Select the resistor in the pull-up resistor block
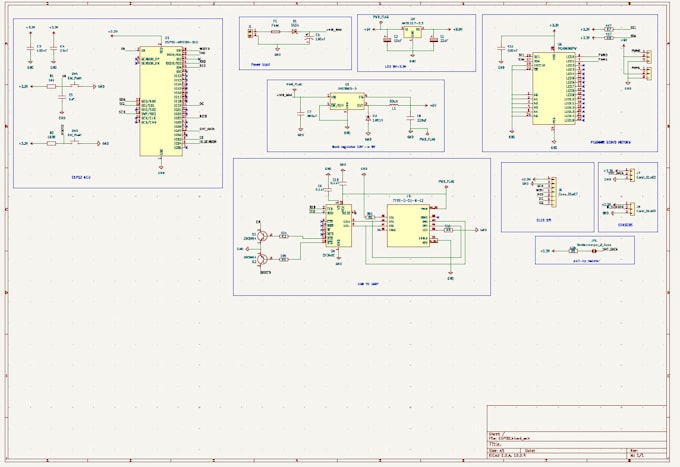 [x=573, y=251]
